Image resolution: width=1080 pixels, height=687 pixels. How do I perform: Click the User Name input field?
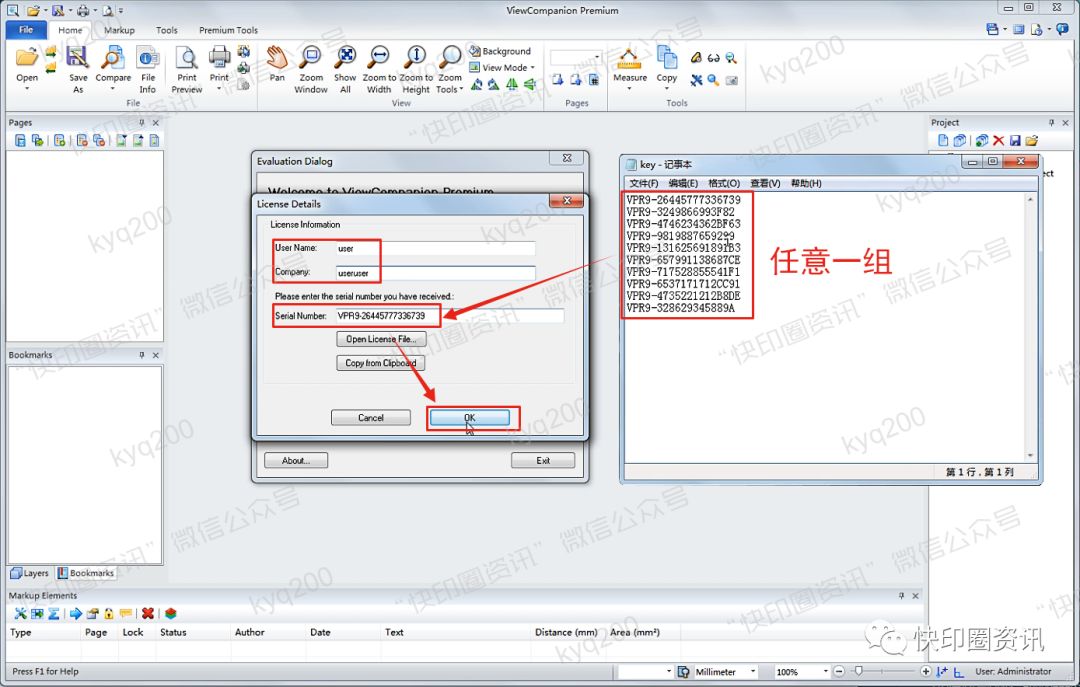tap(435, 248)
